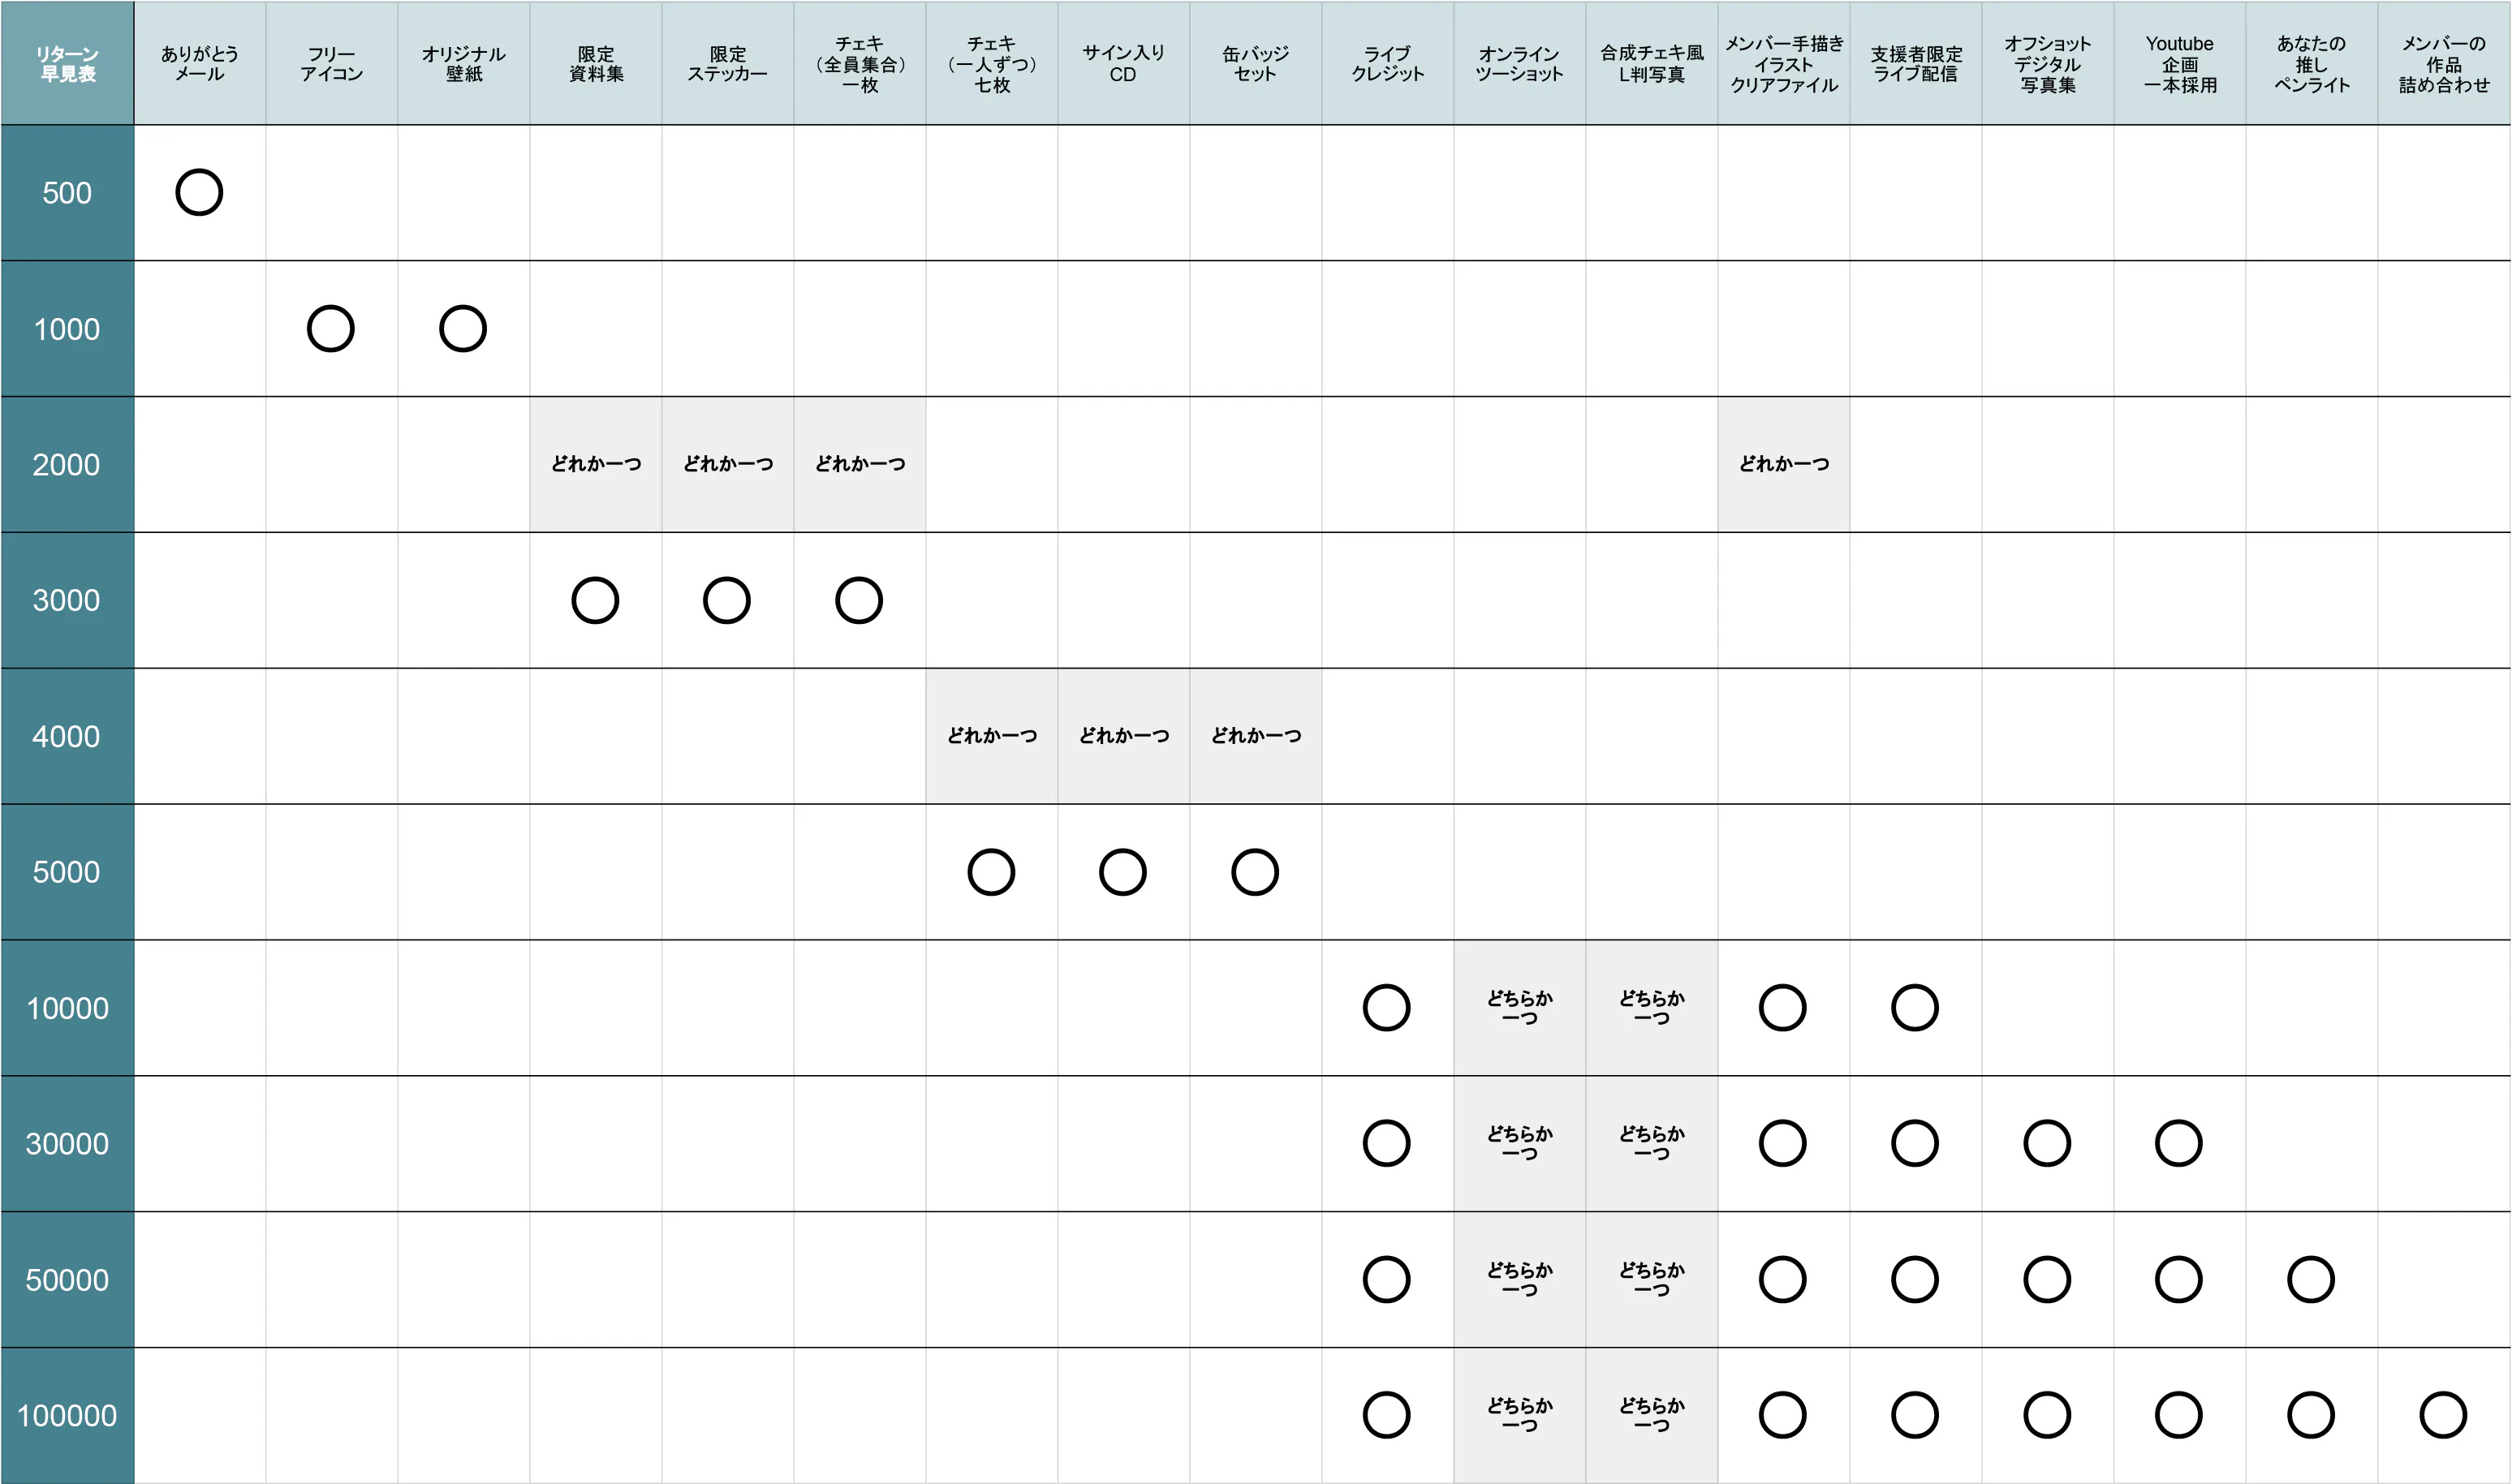
Task: Click the オリジナル壁紙 circle in the 1000 row
Action: [x=463, y=329]
